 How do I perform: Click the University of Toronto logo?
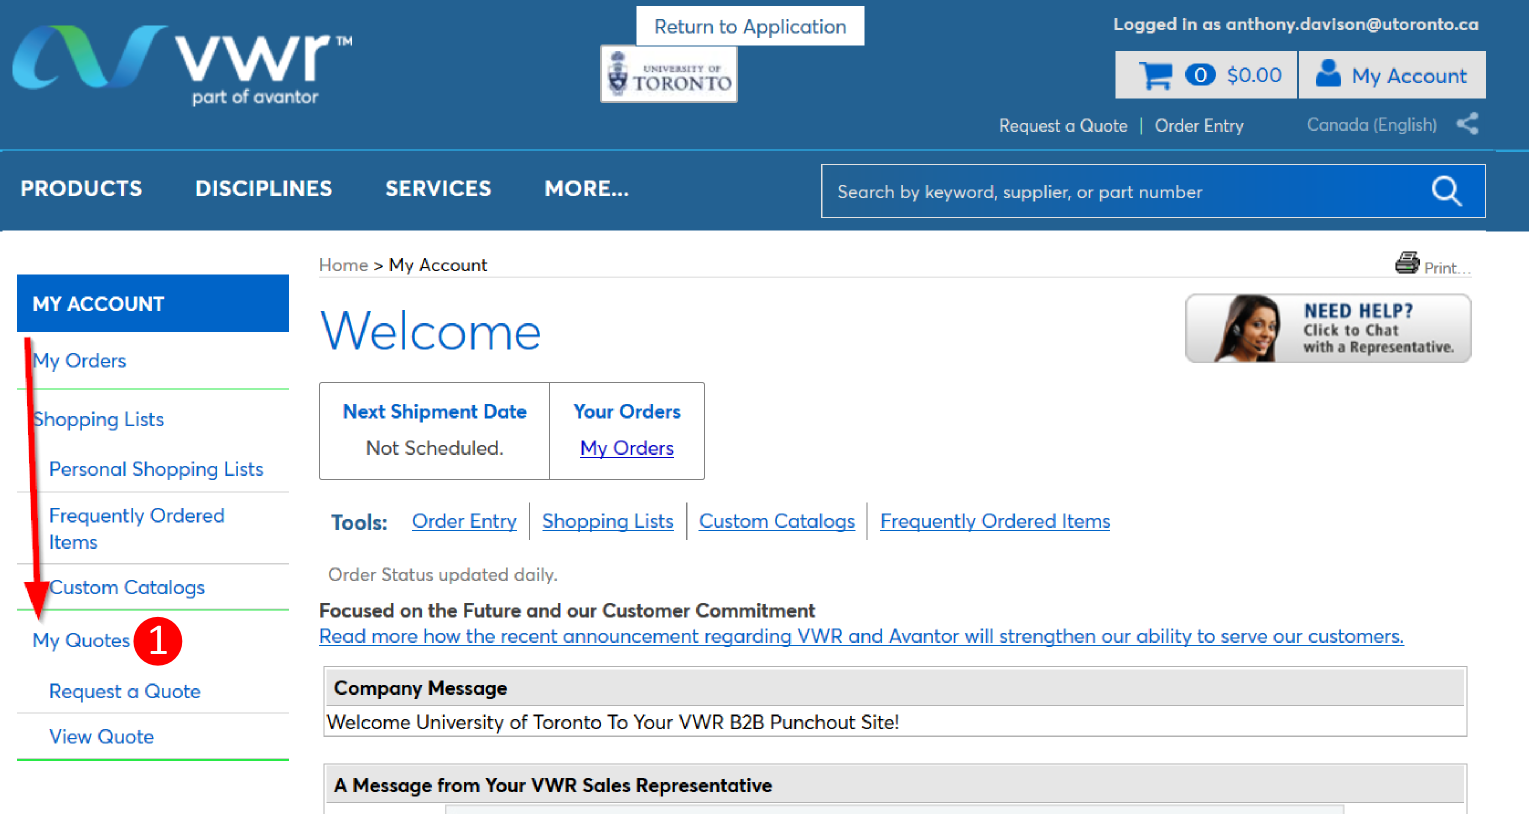tap(669, 75)
